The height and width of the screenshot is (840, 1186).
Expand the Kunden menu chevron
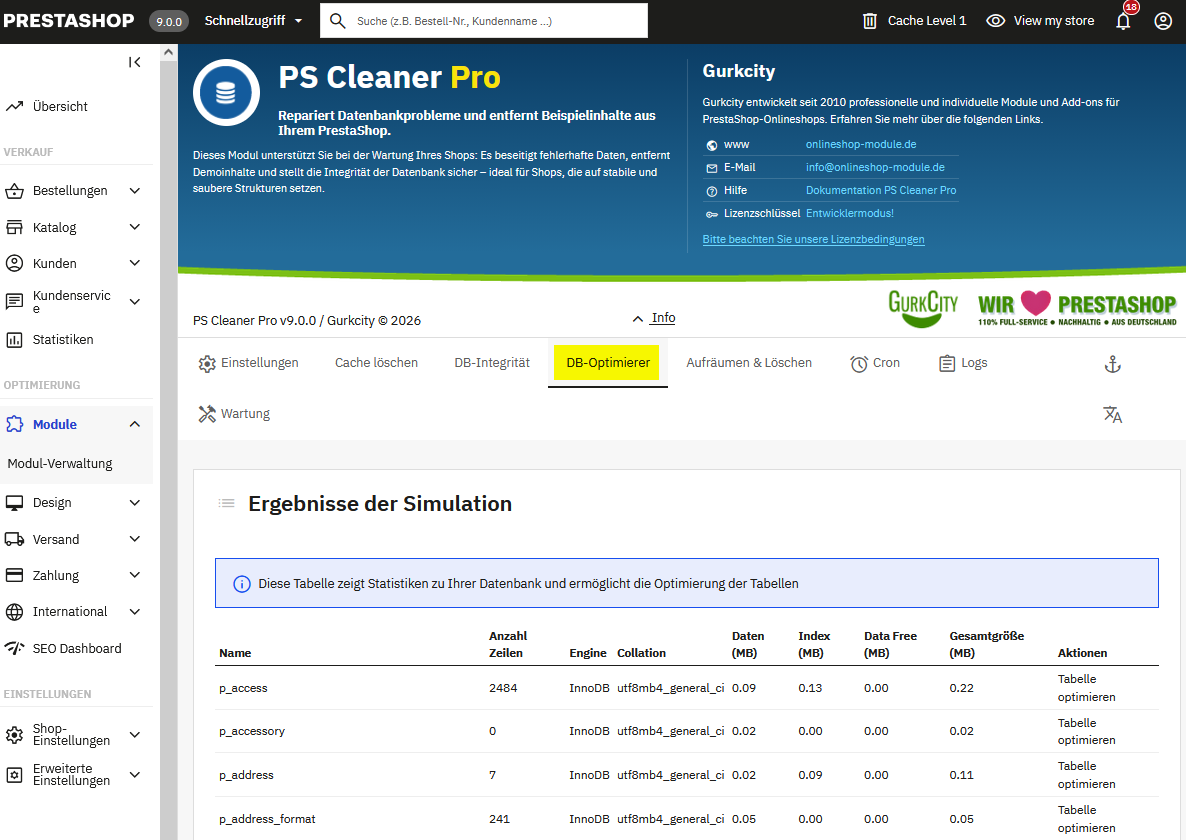point(135,263)
